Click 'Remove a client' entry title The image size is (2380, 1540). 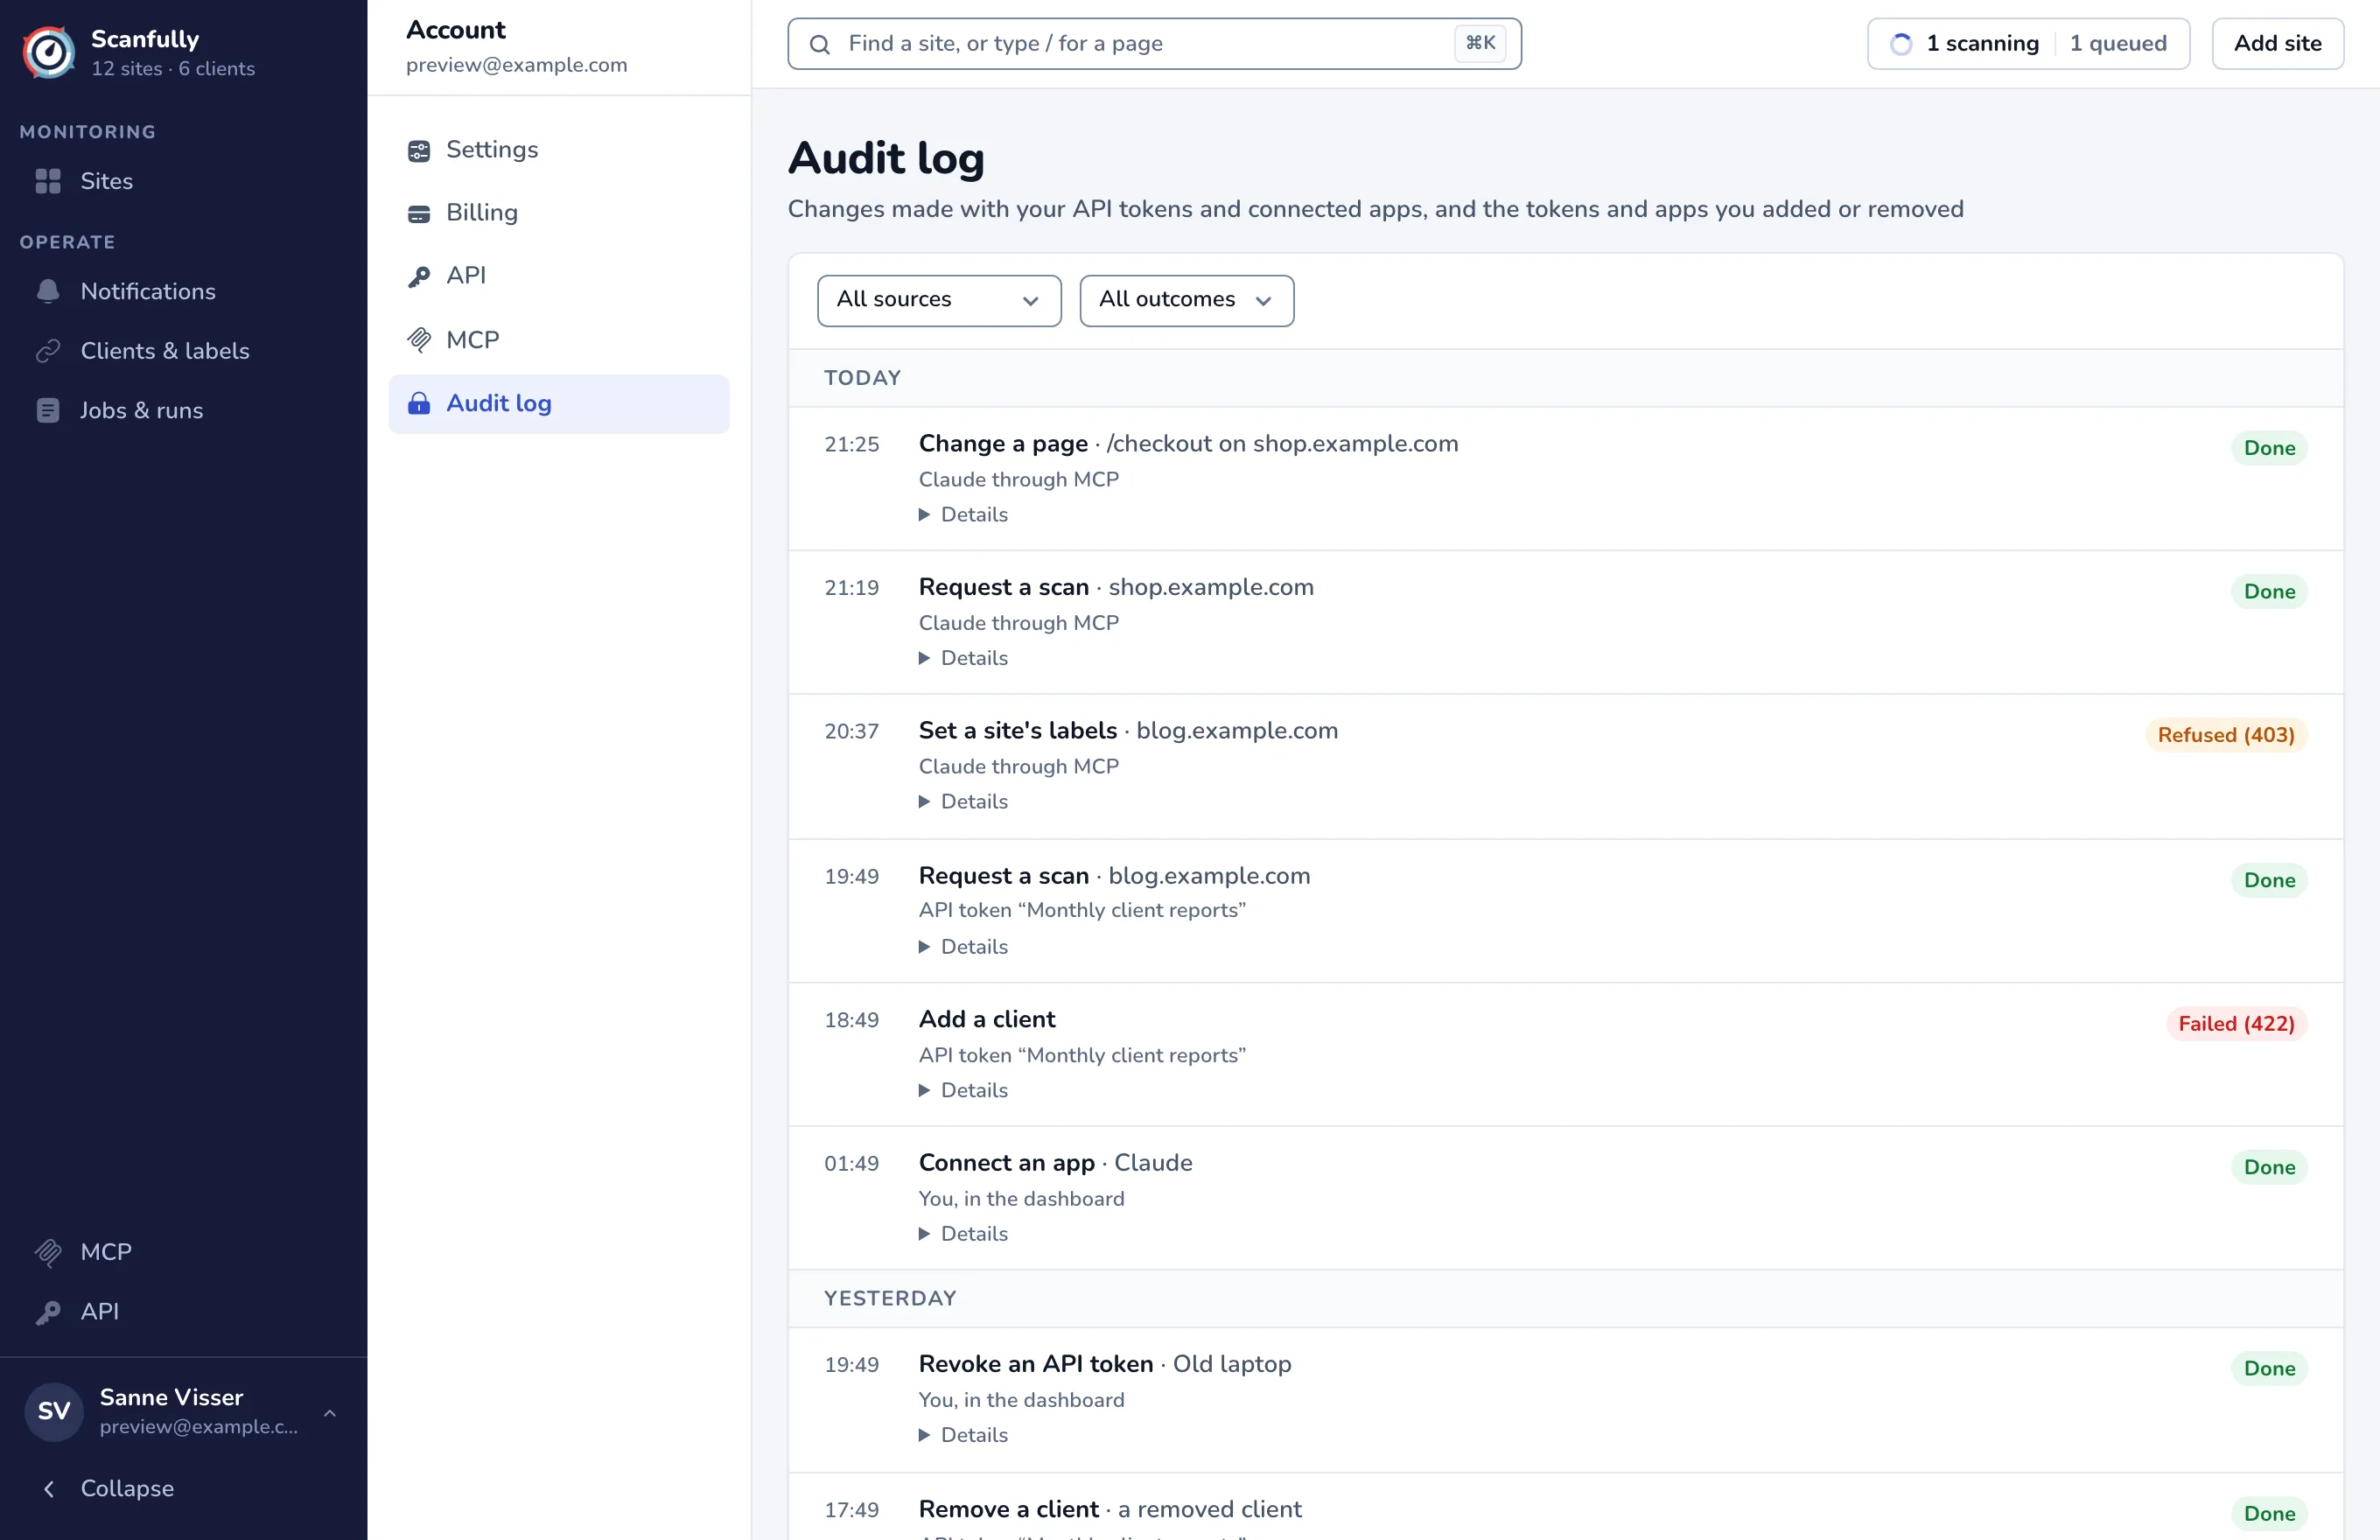[x=1009, y=1509]
